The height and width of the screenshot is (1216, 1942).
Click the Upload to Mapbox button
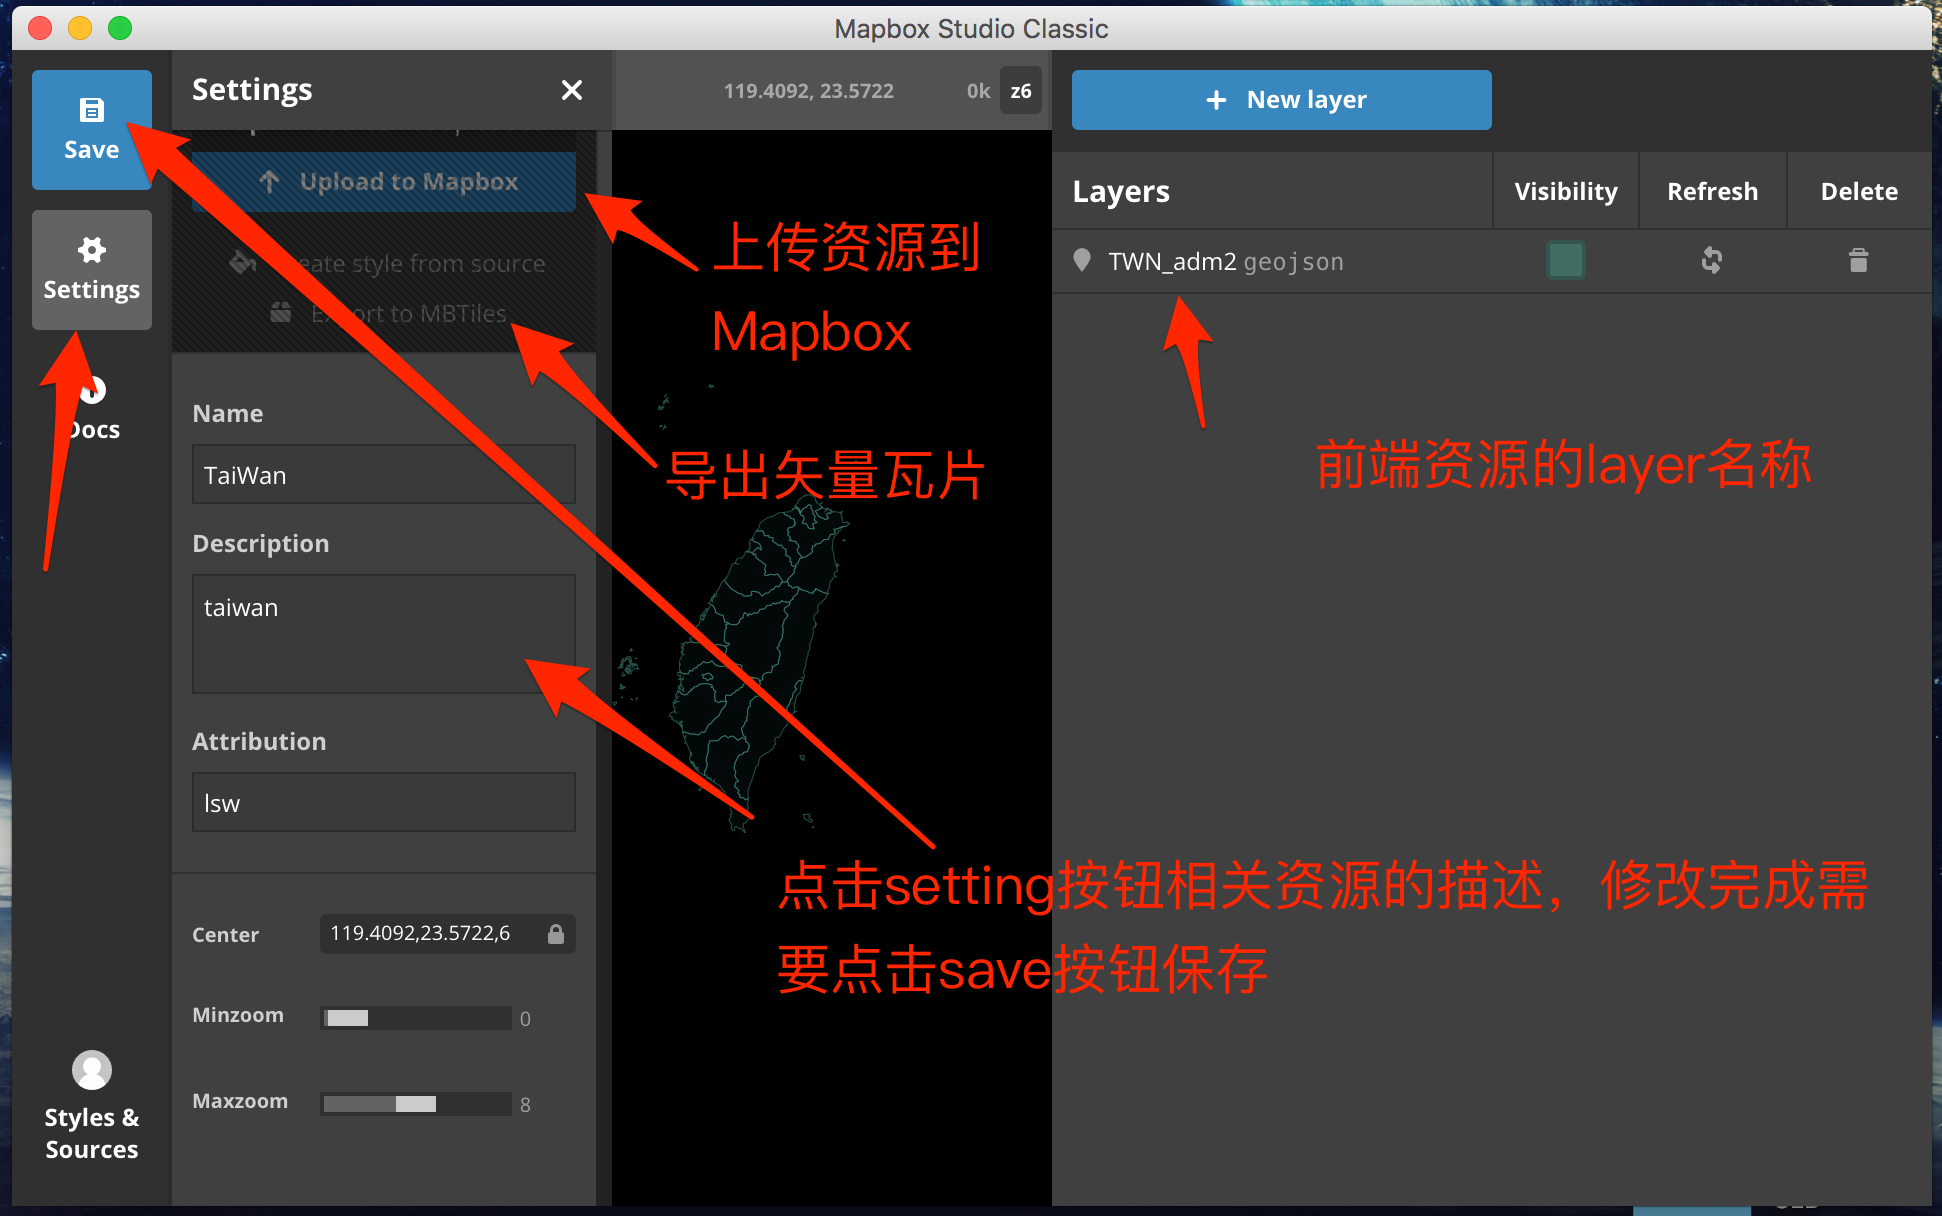383,181
